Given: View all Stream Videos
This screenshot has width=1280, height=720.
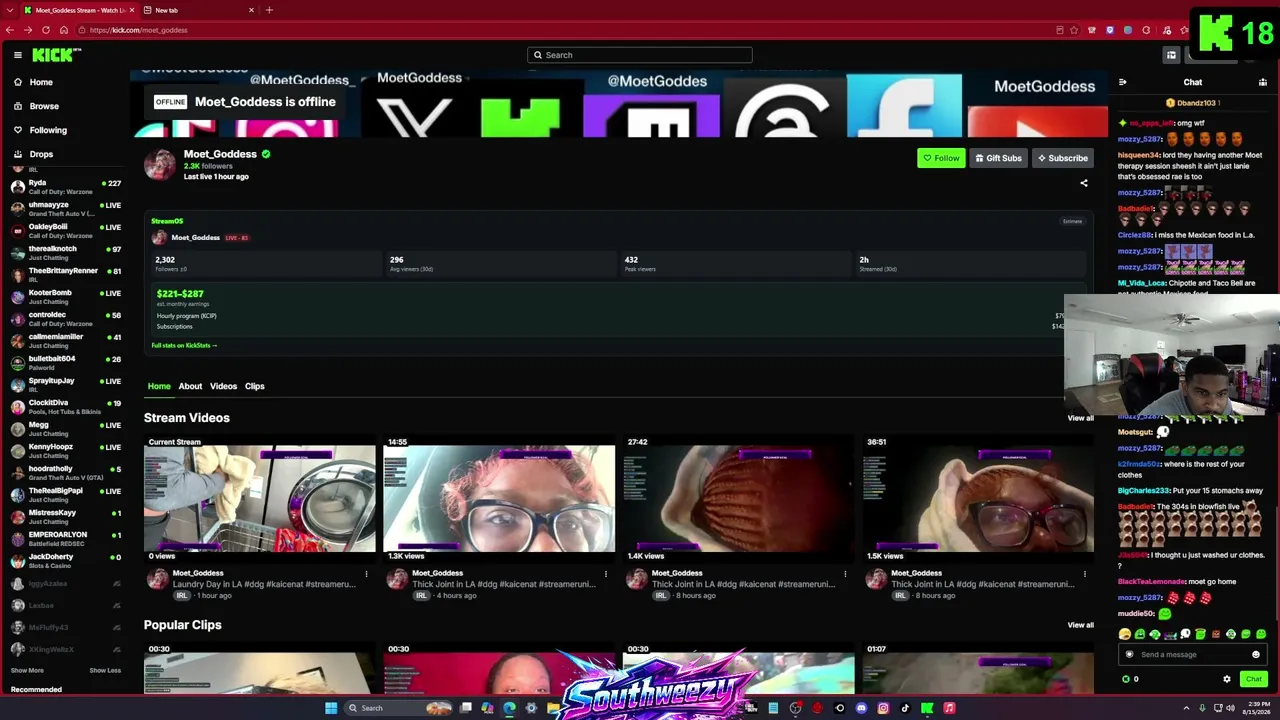Looking at the screenshot, I should tap(1081, 418).
